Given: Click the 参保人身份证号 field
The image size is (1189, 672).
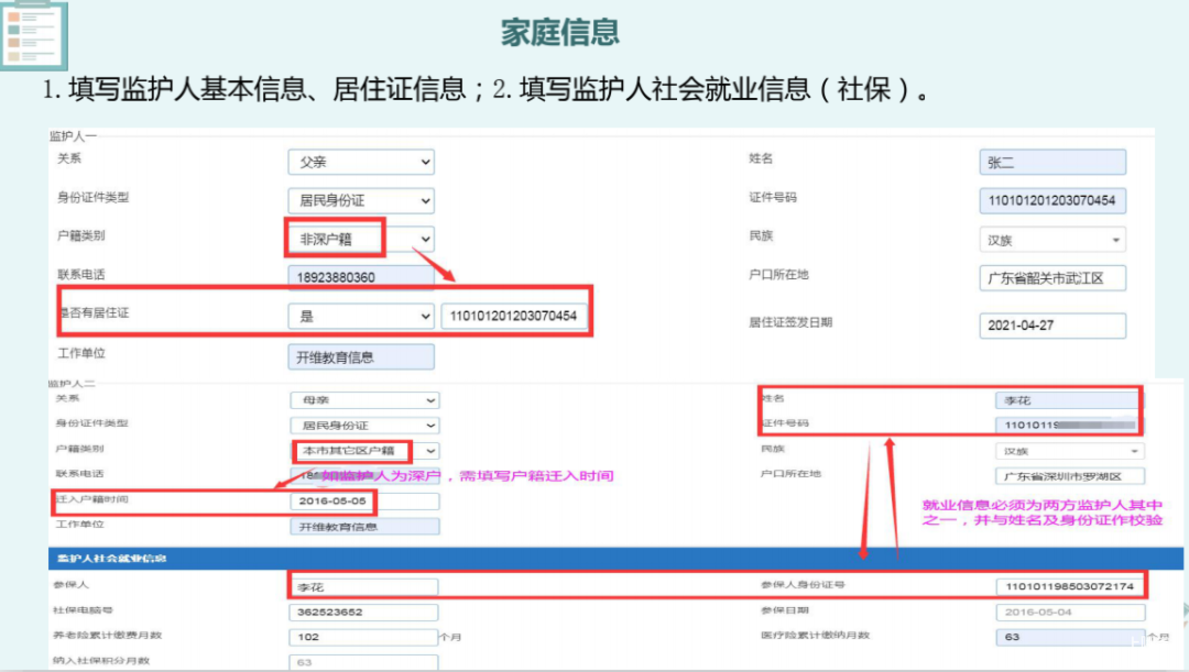Looking at the screenshot, I should click(x=1070, y=586).
